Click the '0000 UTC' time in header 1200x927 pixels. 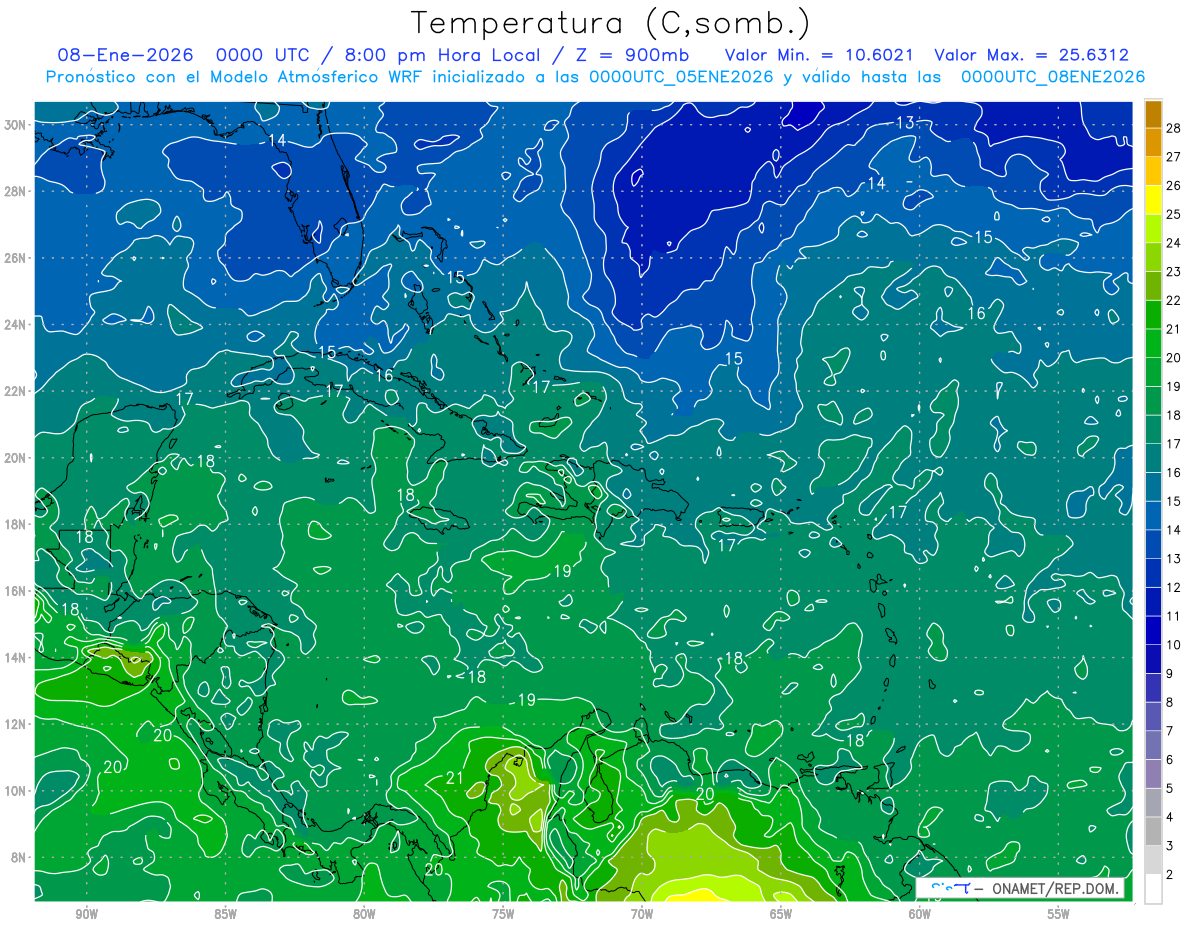click(266, 56)
